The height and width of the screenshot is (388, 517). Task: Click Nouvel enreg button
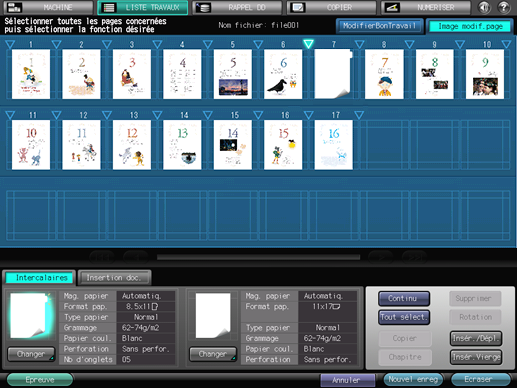pyautogui.click(x=413, y=379)
